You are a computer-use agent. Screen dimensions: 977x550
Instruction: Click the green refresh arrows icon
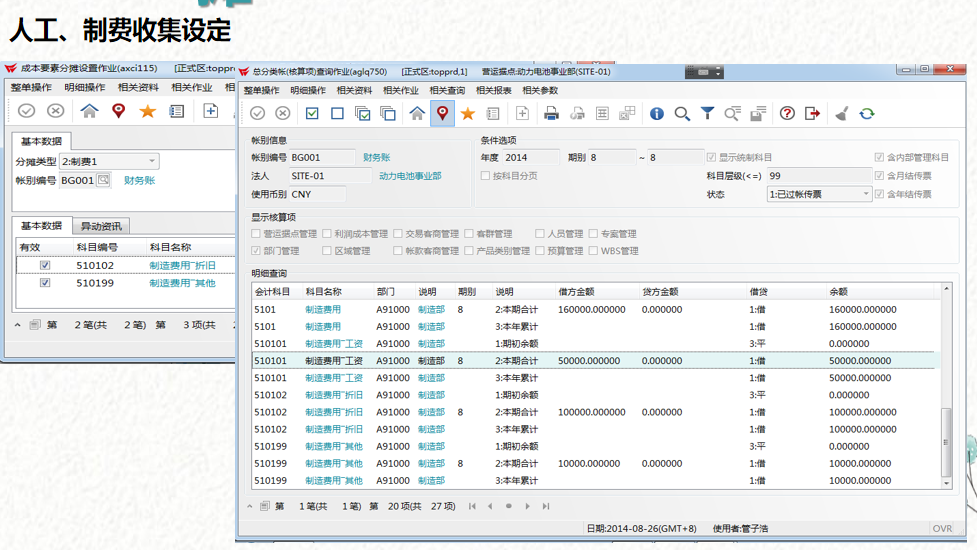pyautogui.click(x=867, y=114)
